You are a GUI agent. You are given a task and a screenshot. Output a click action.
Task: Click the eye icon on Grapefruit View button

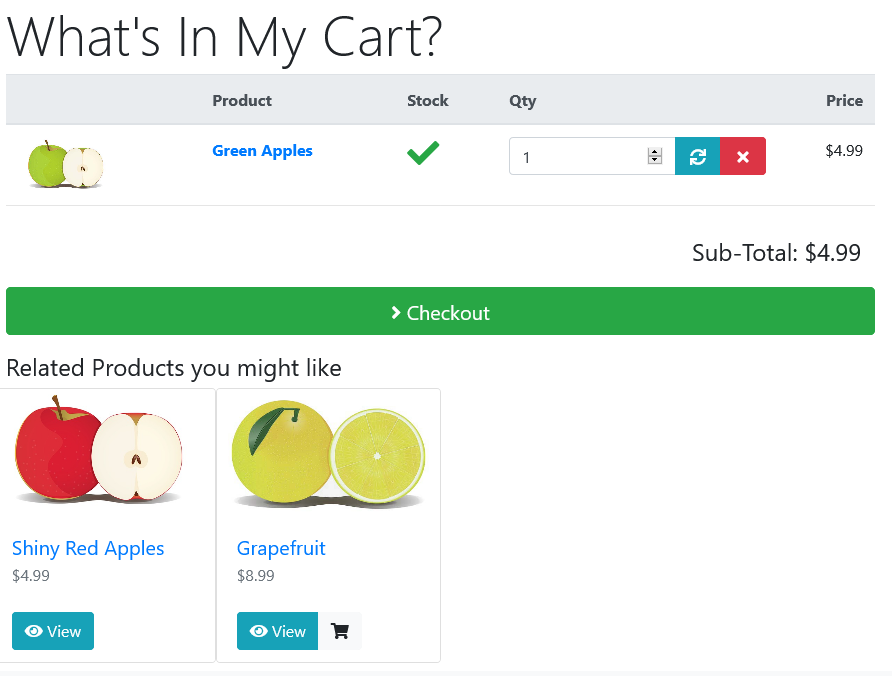[259, 631]
